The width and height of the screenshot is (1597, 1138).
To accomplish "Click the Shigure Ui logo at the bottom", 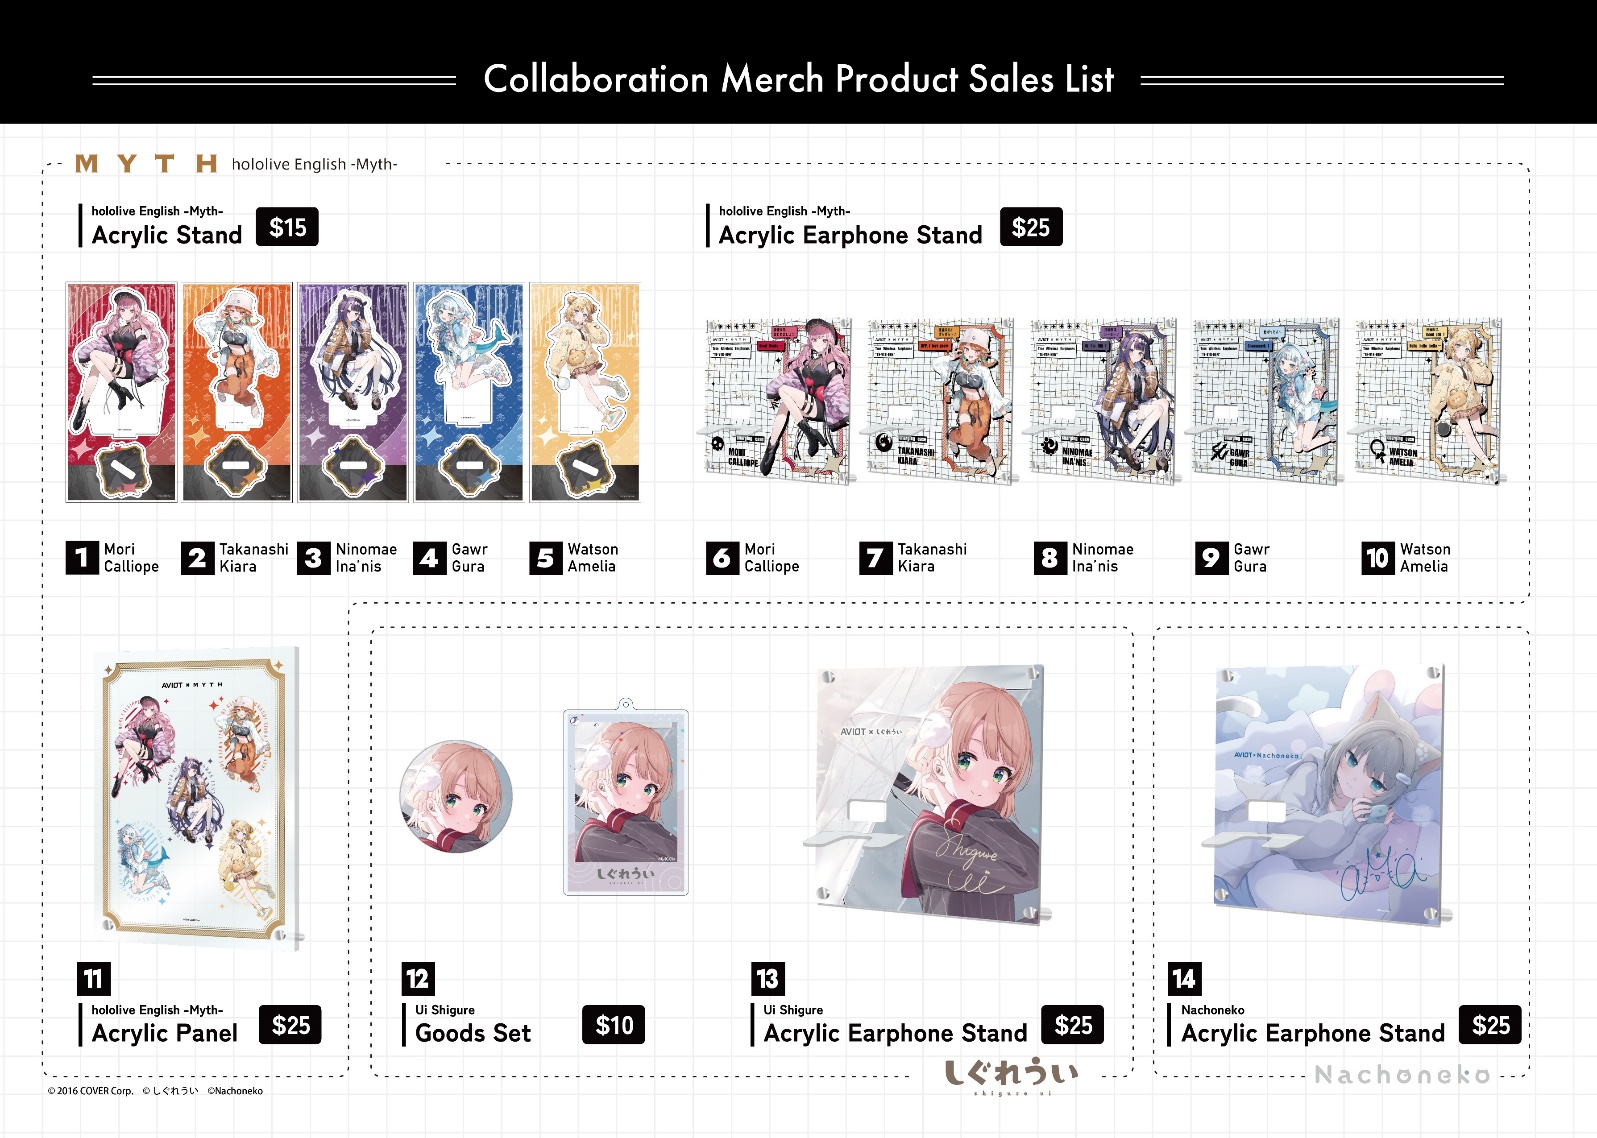I will (1011, 1077).
